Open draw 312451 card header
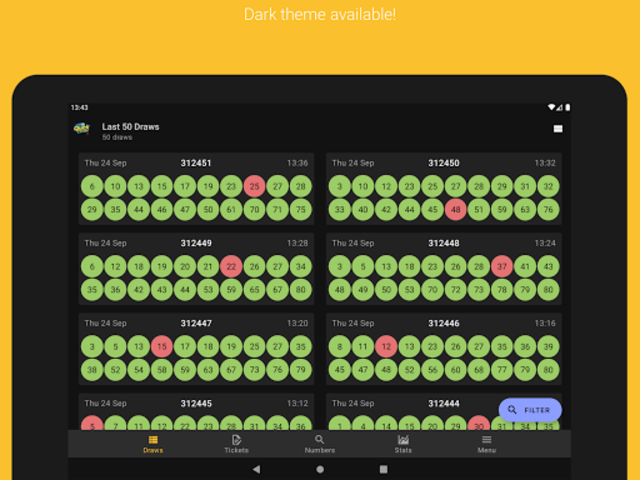 [x=196, y=163]
